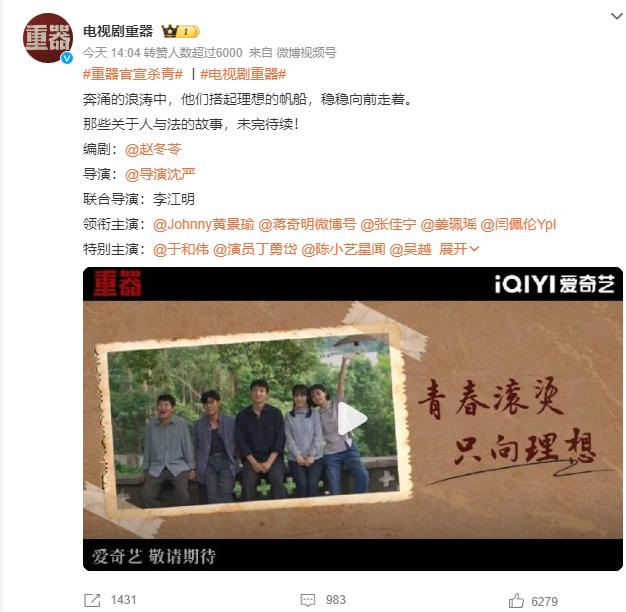Click the repost share icon
Image resolution: width=626 pixels, height=612 pixels.
[x=92, y=600]
